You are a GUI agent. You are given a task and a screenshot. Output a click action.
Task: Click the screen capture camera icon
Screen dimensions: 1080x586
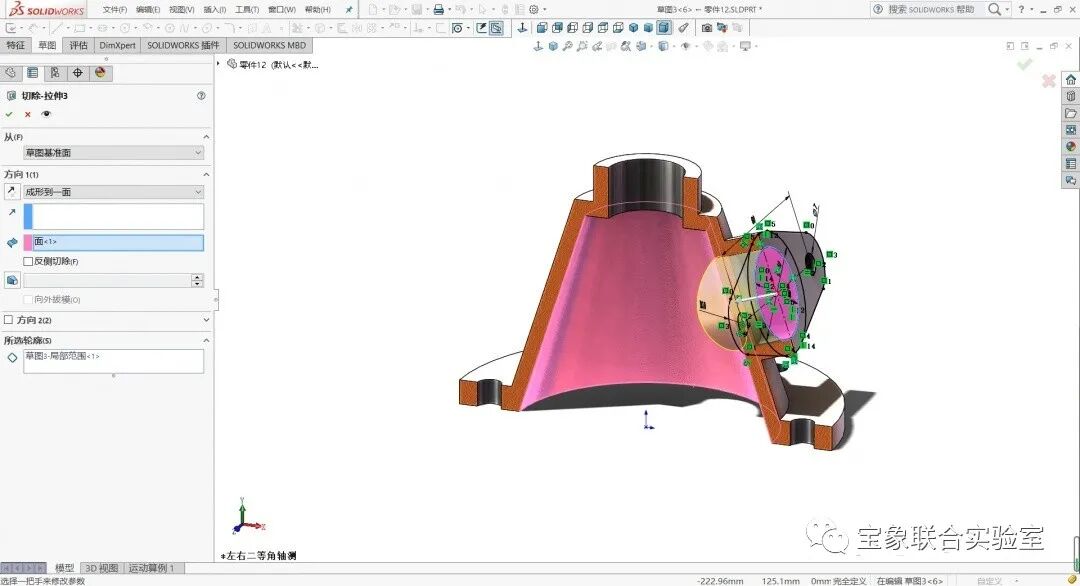click(x=707, y=28)
